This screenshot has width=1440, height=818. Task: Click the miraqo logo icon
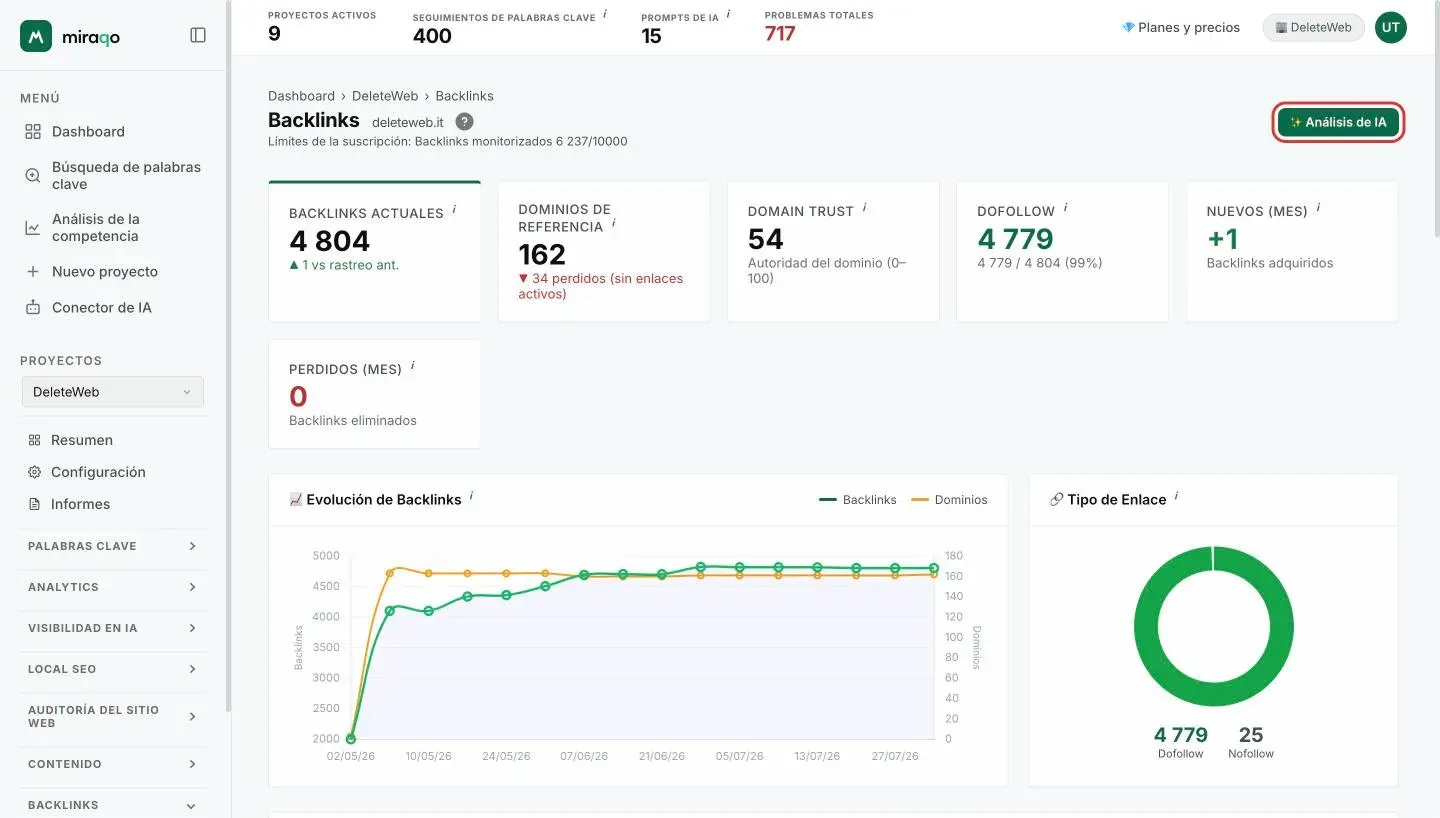pos(36,36)
